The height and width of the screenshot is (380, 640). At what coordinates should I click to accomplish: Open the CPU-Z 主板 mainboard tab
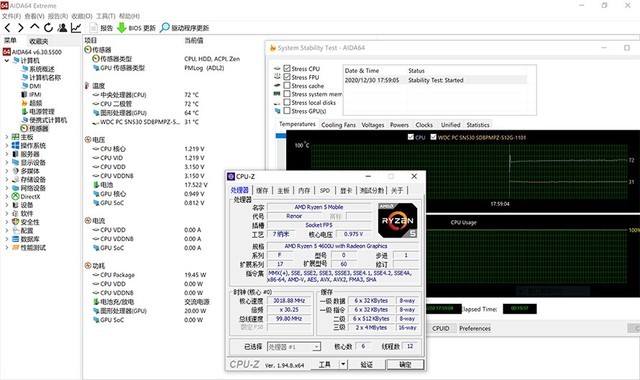(283, 191)
